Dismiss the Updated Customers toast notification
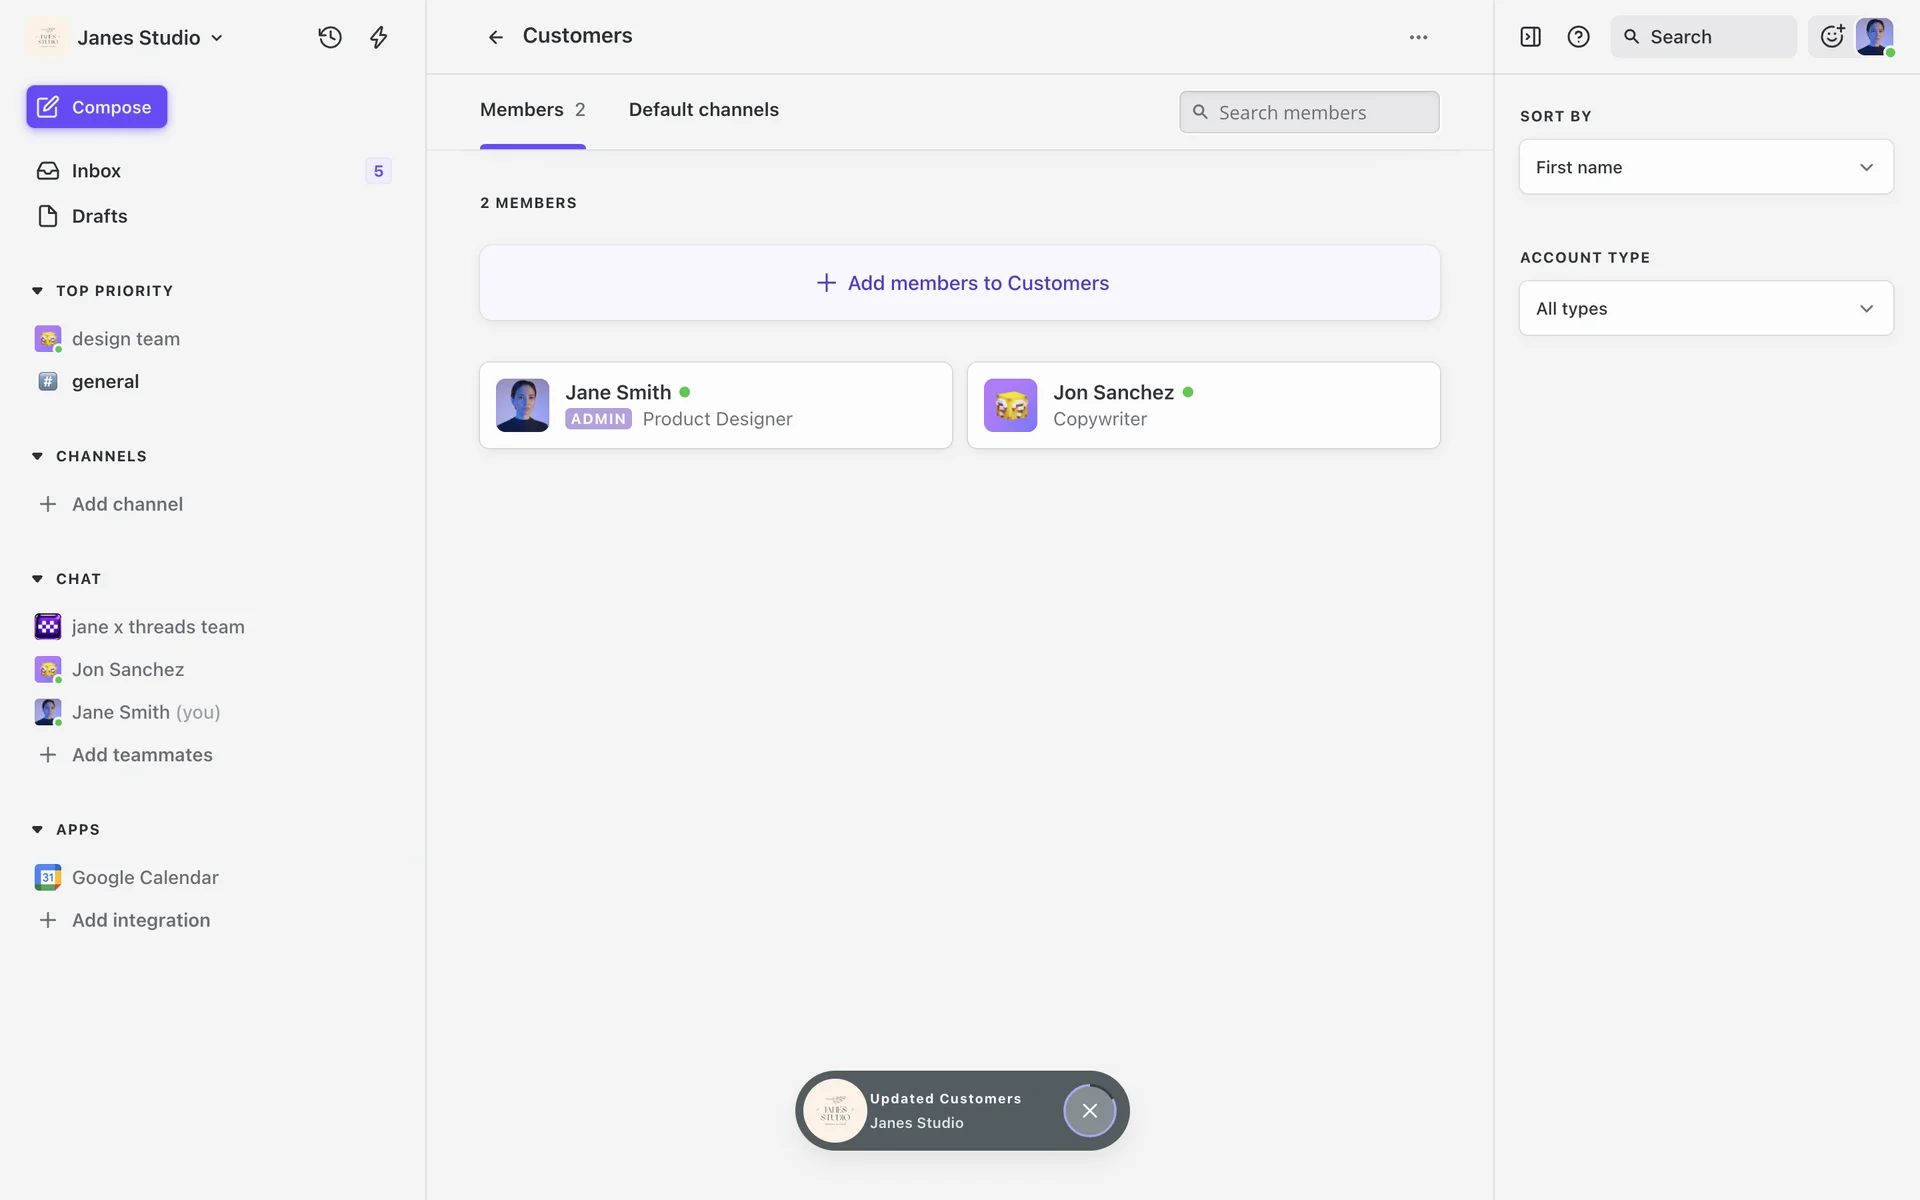The image size is (1920, 1200). point(1089,1110)
